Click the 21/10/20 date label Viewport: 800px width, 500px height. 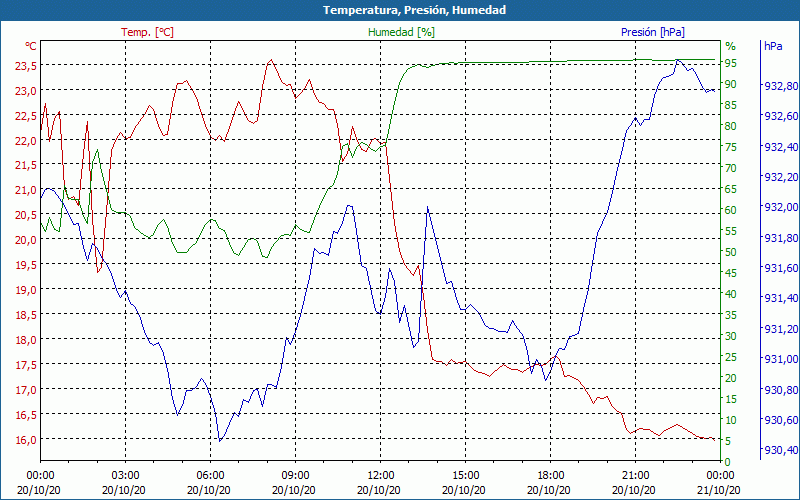point(718,490)
